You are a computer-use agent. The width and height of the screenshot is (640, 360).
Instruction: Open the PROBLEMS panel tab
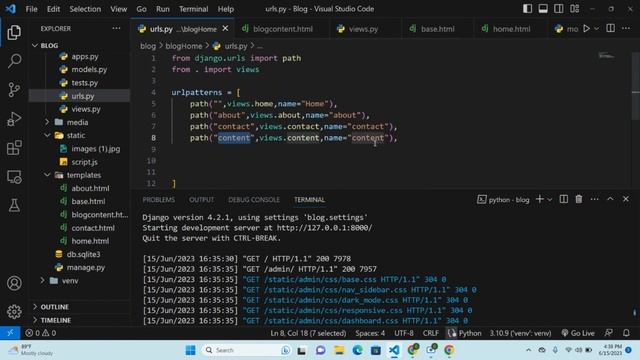(158, 200)
